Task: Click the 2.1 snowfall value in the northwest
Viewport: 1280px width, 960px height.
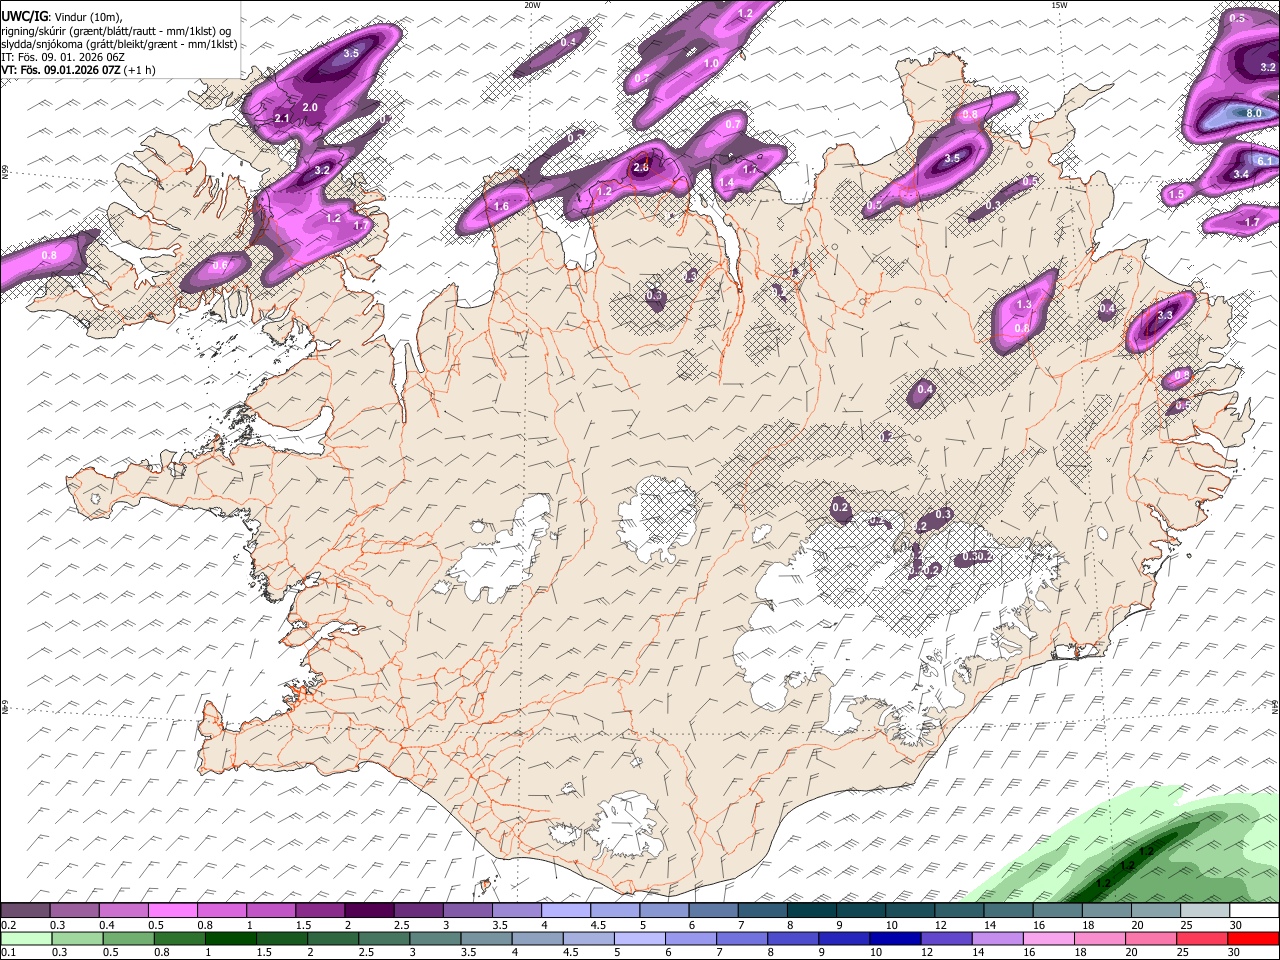Action: [x=282, y=119]
